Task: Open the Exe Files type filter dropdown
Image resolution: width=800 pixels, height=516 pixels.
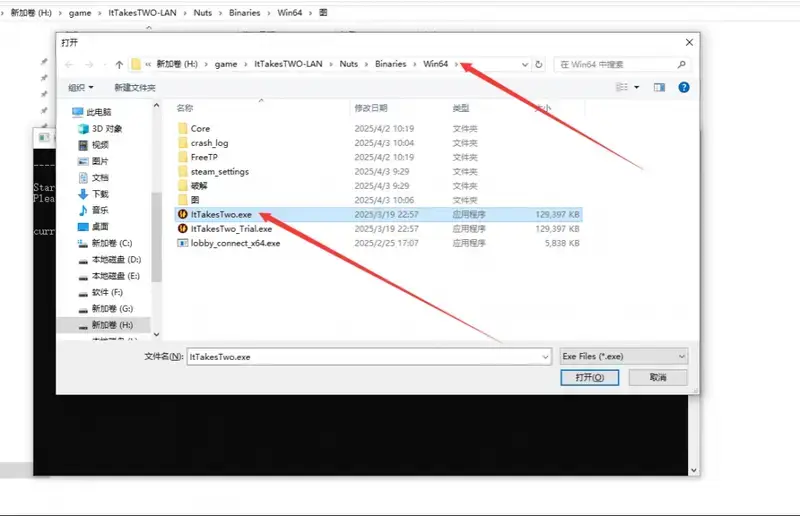Action: 623,356
